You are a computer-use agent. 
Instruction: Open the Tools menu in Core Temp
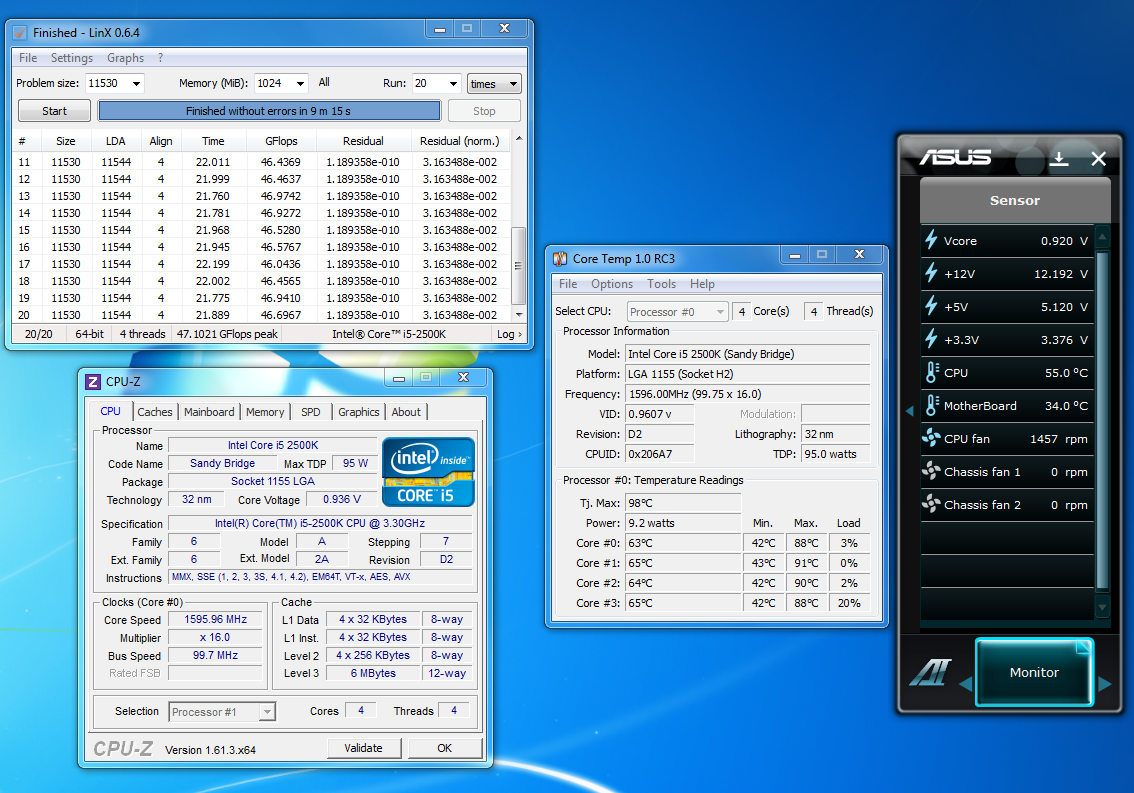[661, 284]
